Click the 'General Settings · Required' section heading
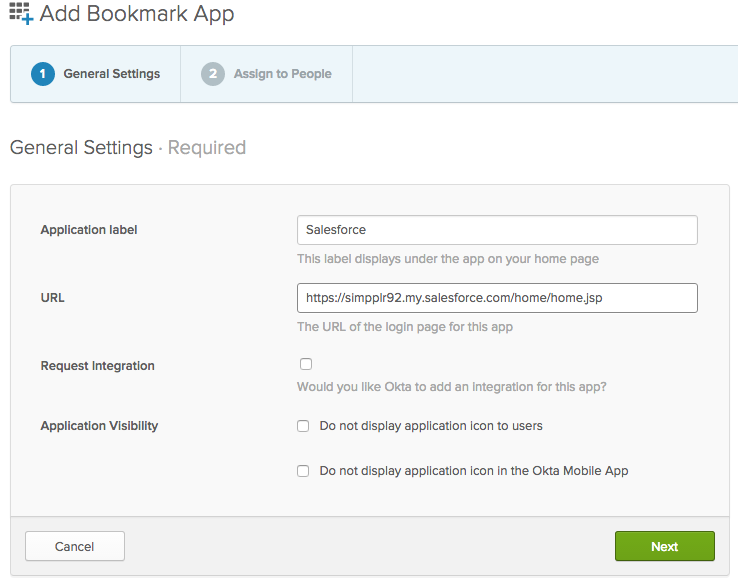 (x=128, y=147)
